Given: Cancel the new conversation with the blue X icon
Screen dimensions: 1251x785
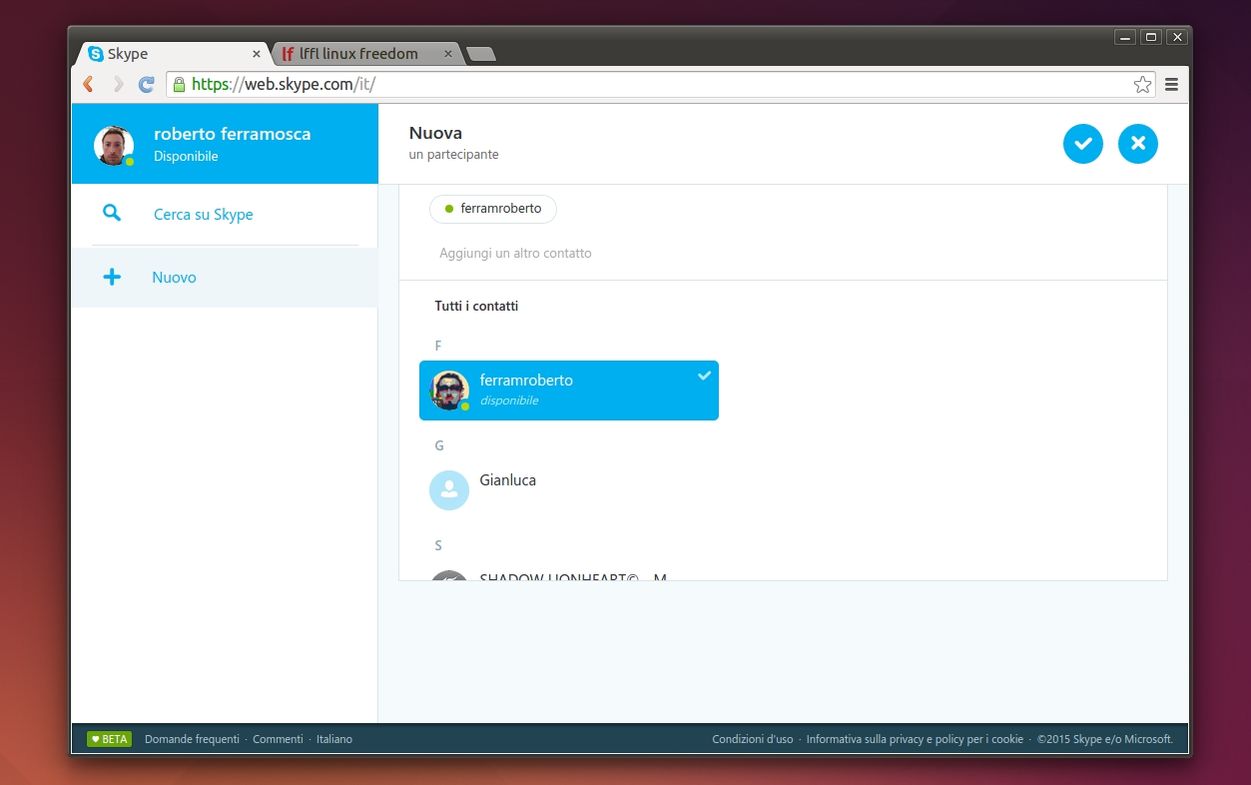Looking at the screenshot, I should pyautogui.click(x=1138, y=143).
